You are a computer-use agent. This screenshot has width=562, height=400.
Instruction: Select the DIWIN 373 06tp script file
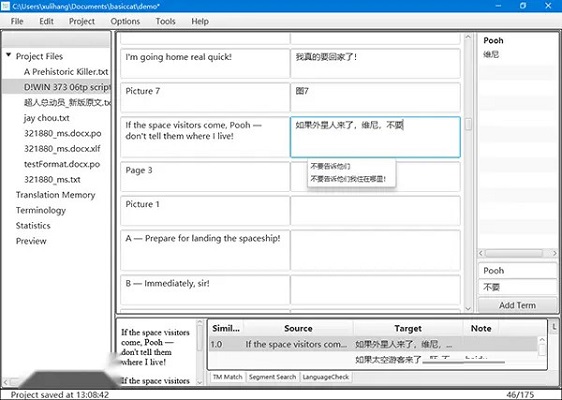(67, 87)
